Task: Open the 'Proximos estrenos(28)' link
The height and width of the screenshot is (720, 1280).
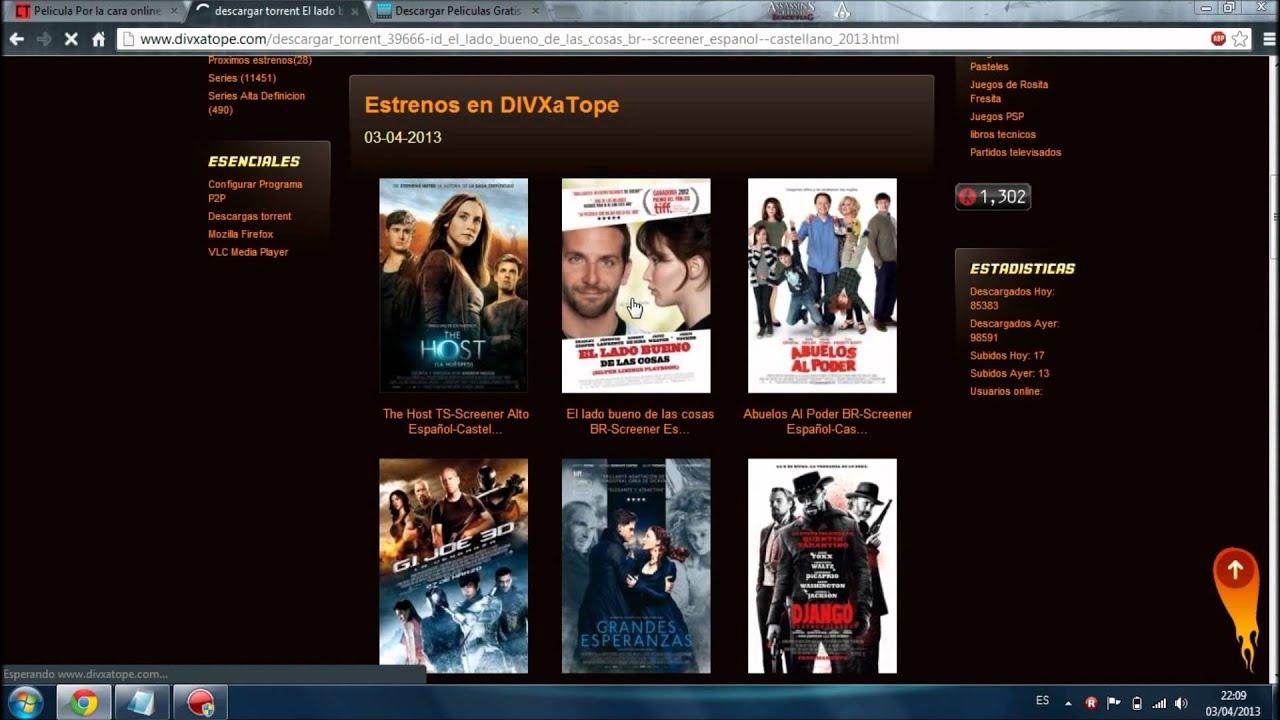Action: (x=260, y=60)
